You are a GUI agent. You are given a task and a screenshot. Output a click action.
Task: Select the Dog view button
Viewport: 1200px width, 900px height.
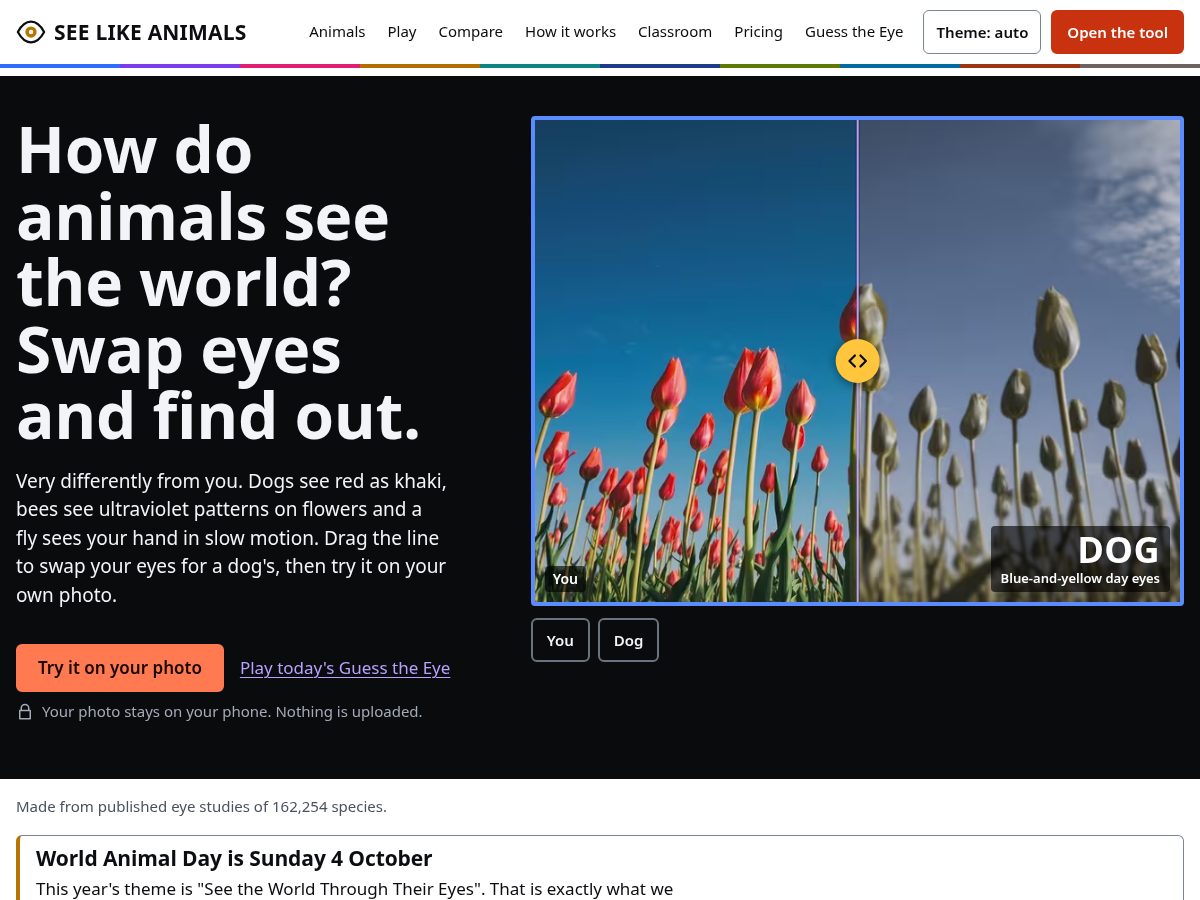[x=628, y=640]
